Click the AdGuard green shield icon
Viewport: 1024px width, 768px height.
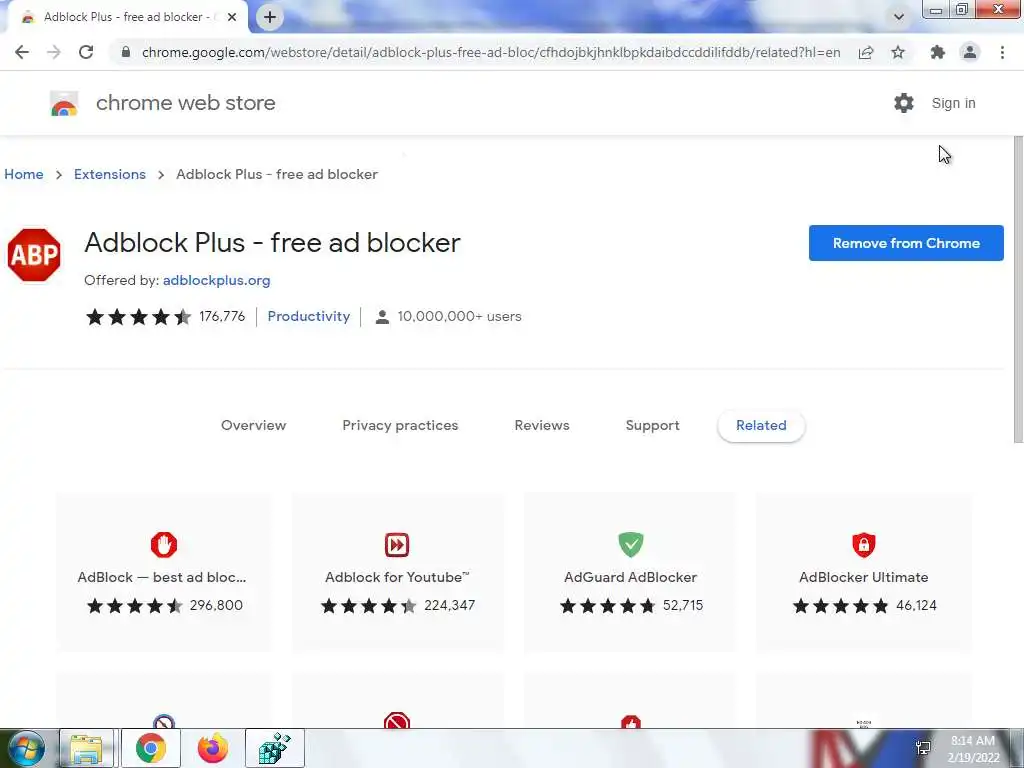631,545
